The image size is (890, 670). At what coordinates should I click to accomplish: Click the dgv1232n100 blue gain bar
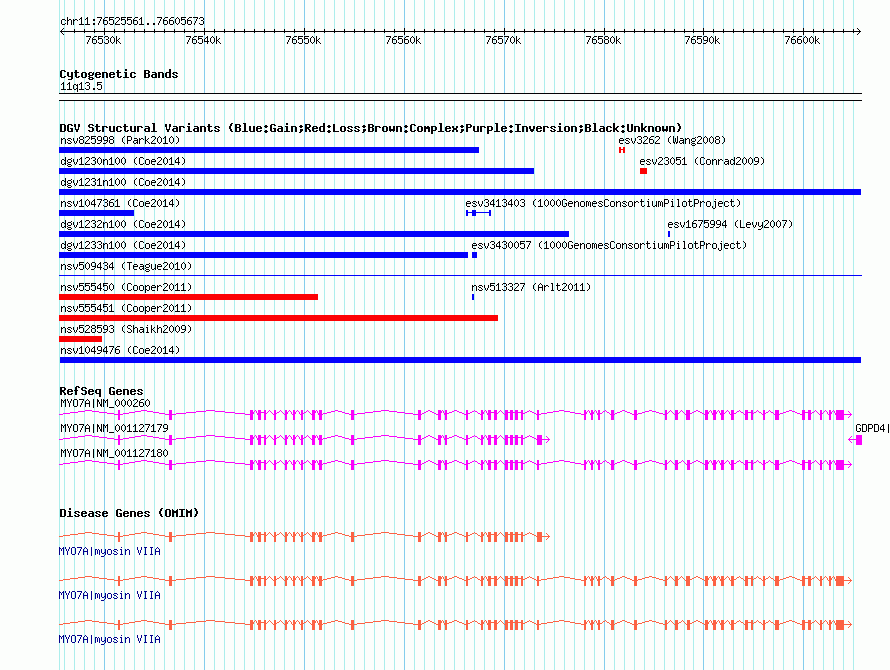point(314,234)
